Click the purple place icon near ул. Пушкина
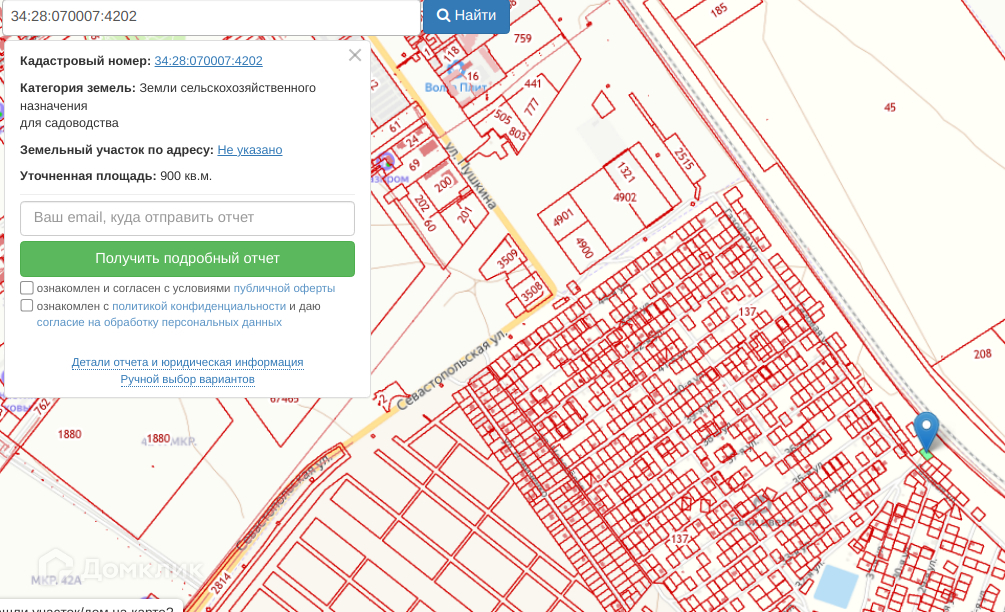 point(386,161)
